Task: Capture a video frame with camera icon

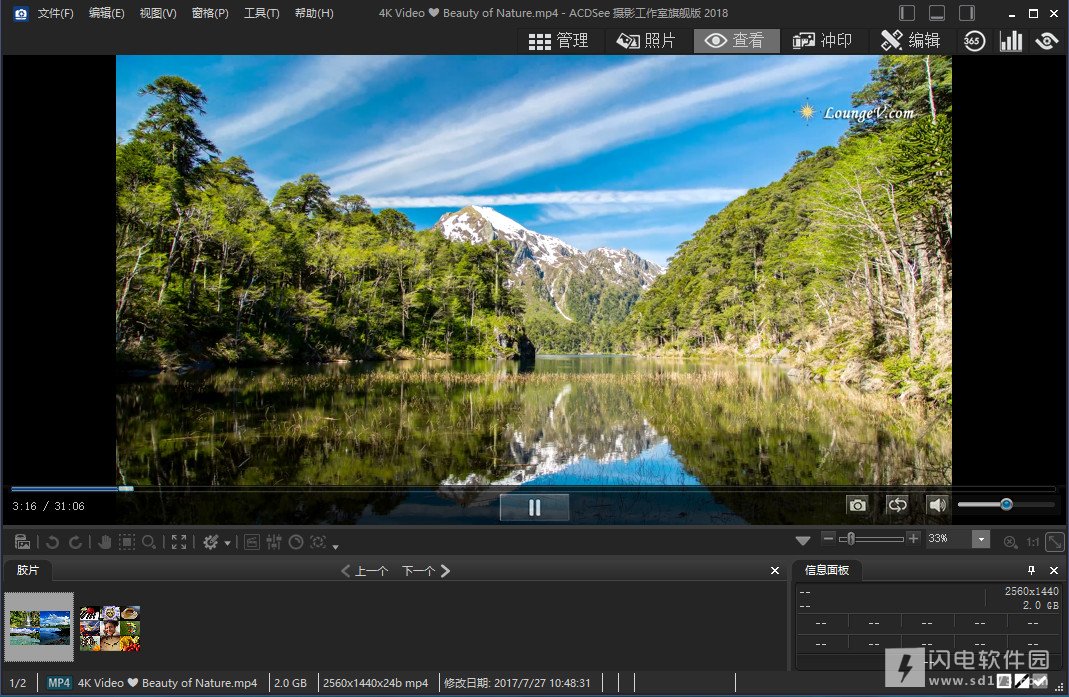Action: coord(857,505)
